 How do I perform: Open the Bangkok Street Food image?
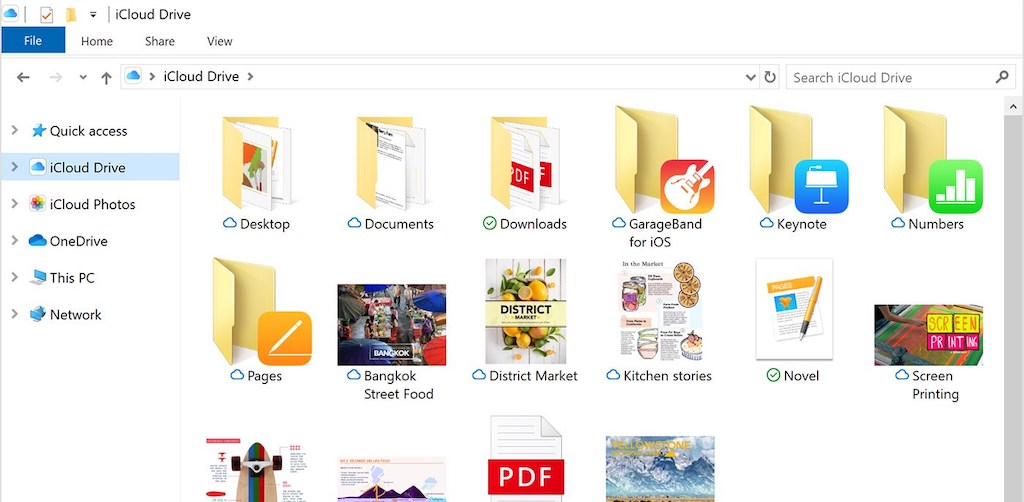pyautogui.click(x=392, y=324)
